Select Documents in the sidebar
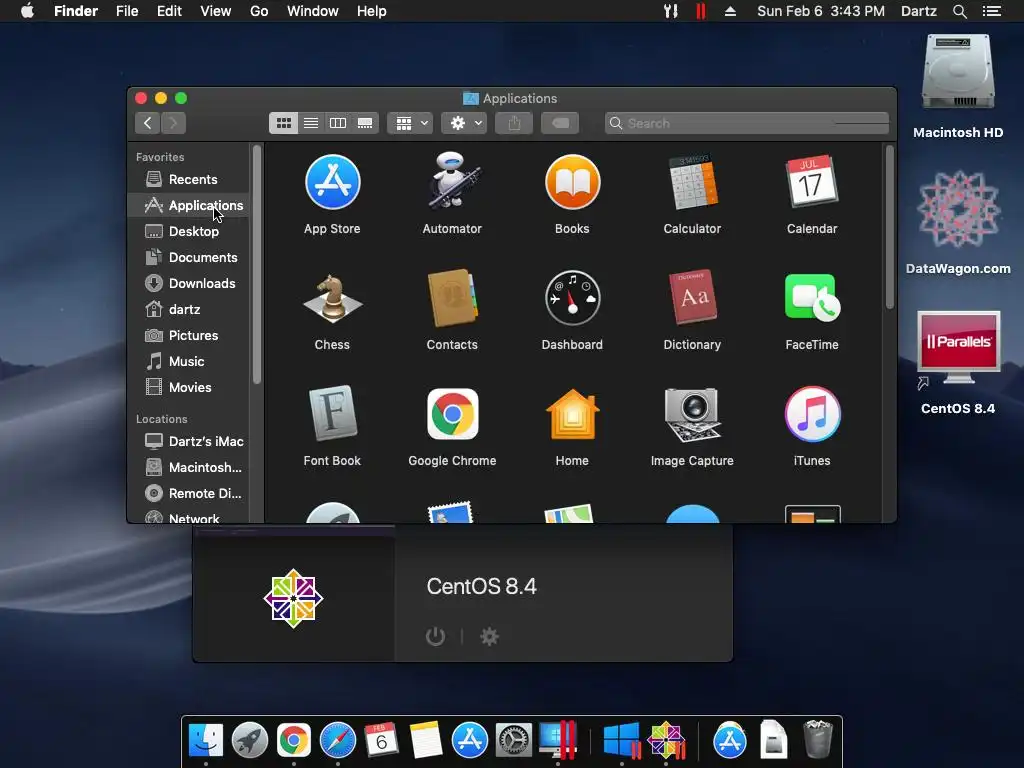1024x768 pixels. pos(188,257)
